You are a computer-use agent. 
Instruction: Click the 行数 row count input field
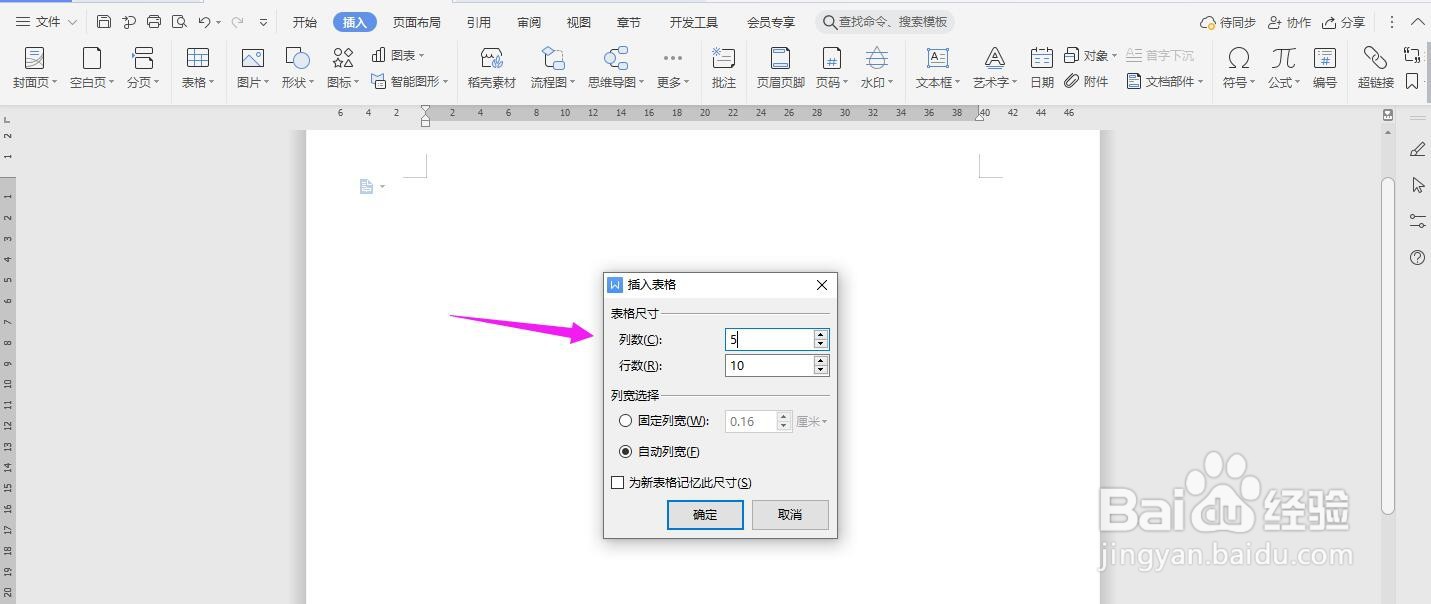click(x=769, y=365)
